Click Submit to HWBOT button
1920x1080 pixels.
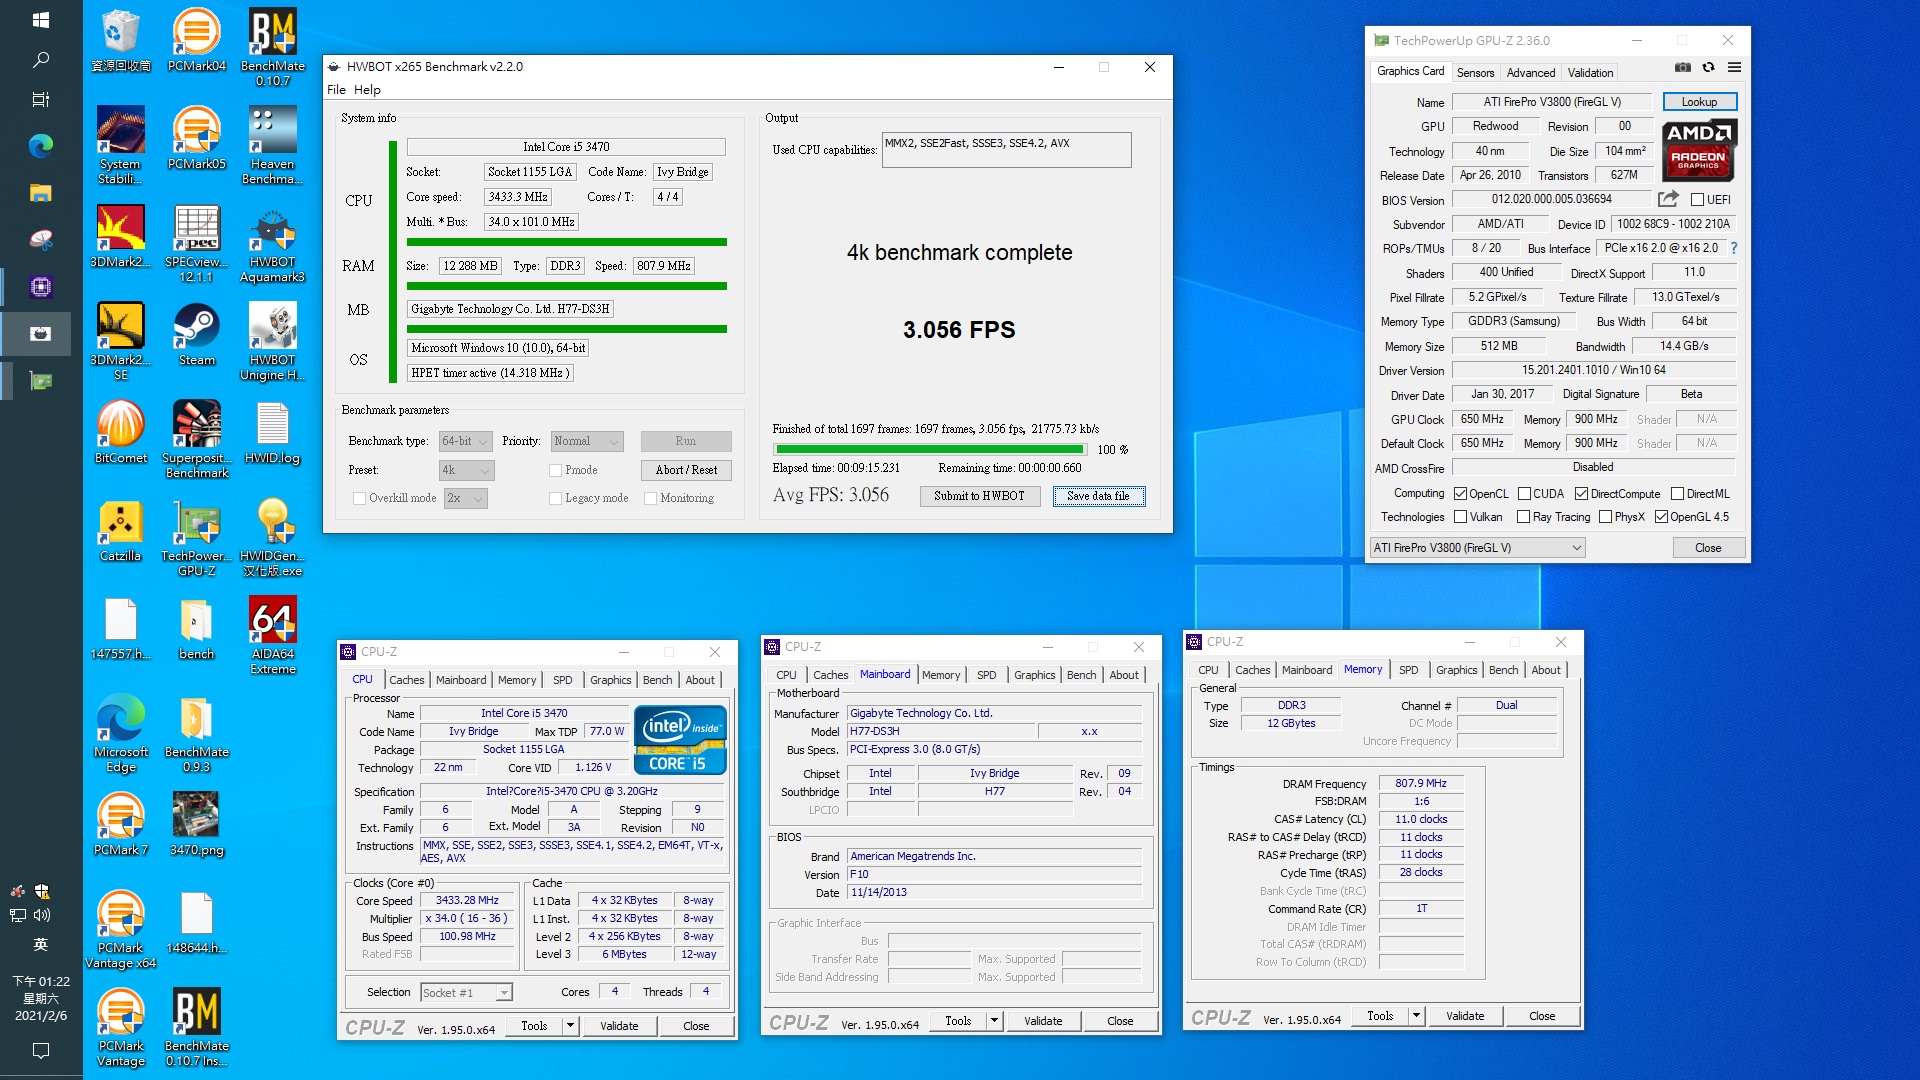[x=979, y=496]
